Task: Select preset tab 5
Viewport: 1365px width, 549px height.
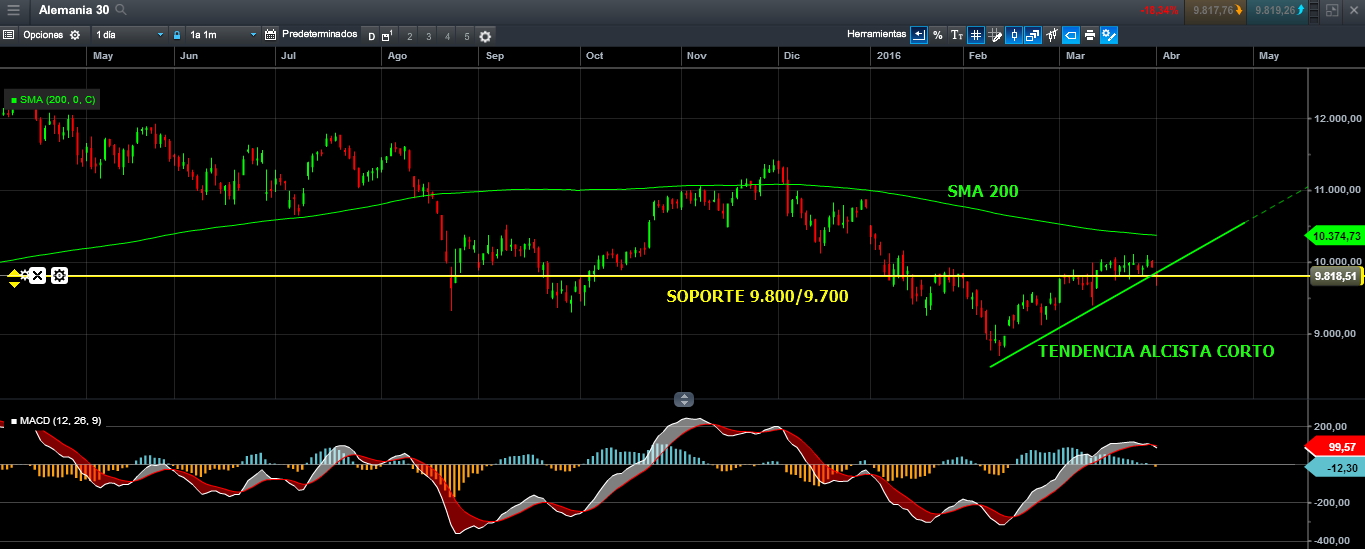Action: (466, 37)
